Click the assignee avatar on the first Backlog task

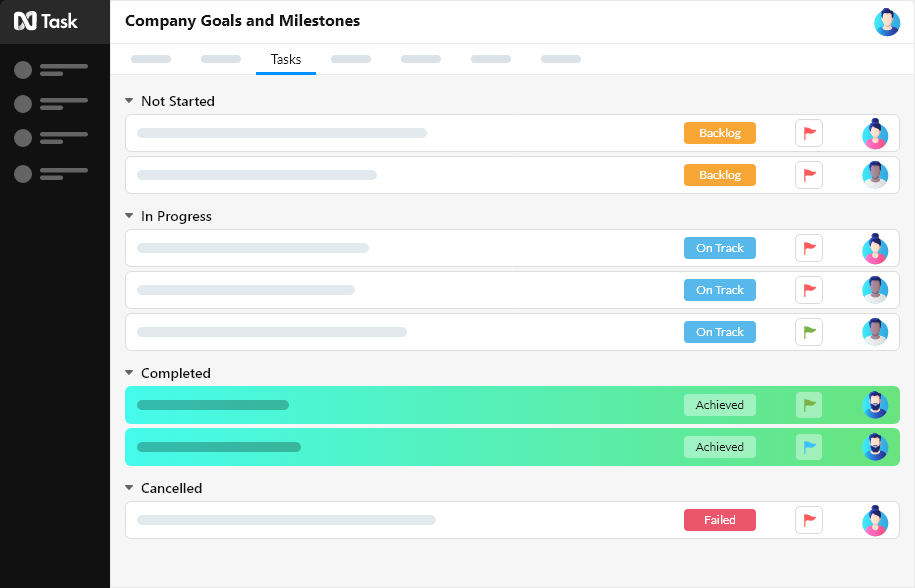tap(874, 132)
